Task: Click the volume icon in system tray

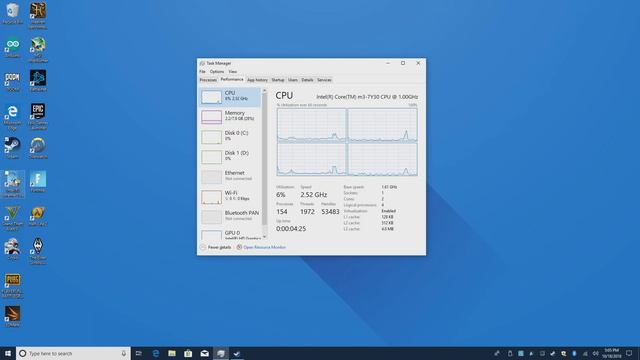Action: pyautogui.click(x=596, y=353)
